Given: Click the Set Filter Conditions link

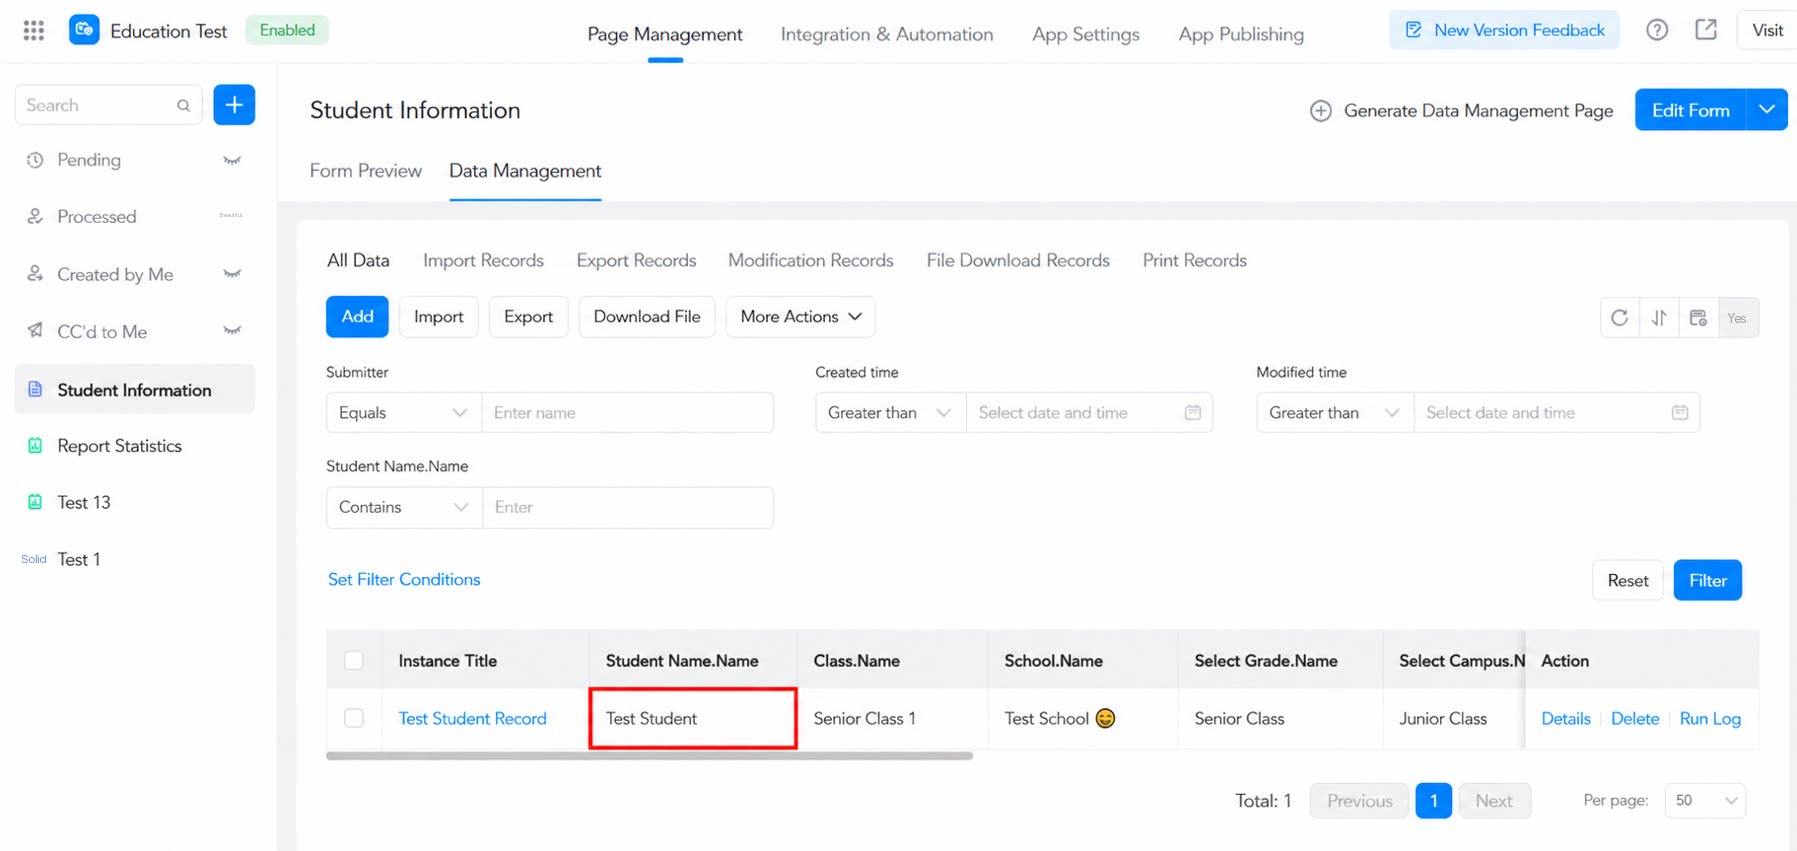Looking at the screenshot, I should (x=404, y=580).
